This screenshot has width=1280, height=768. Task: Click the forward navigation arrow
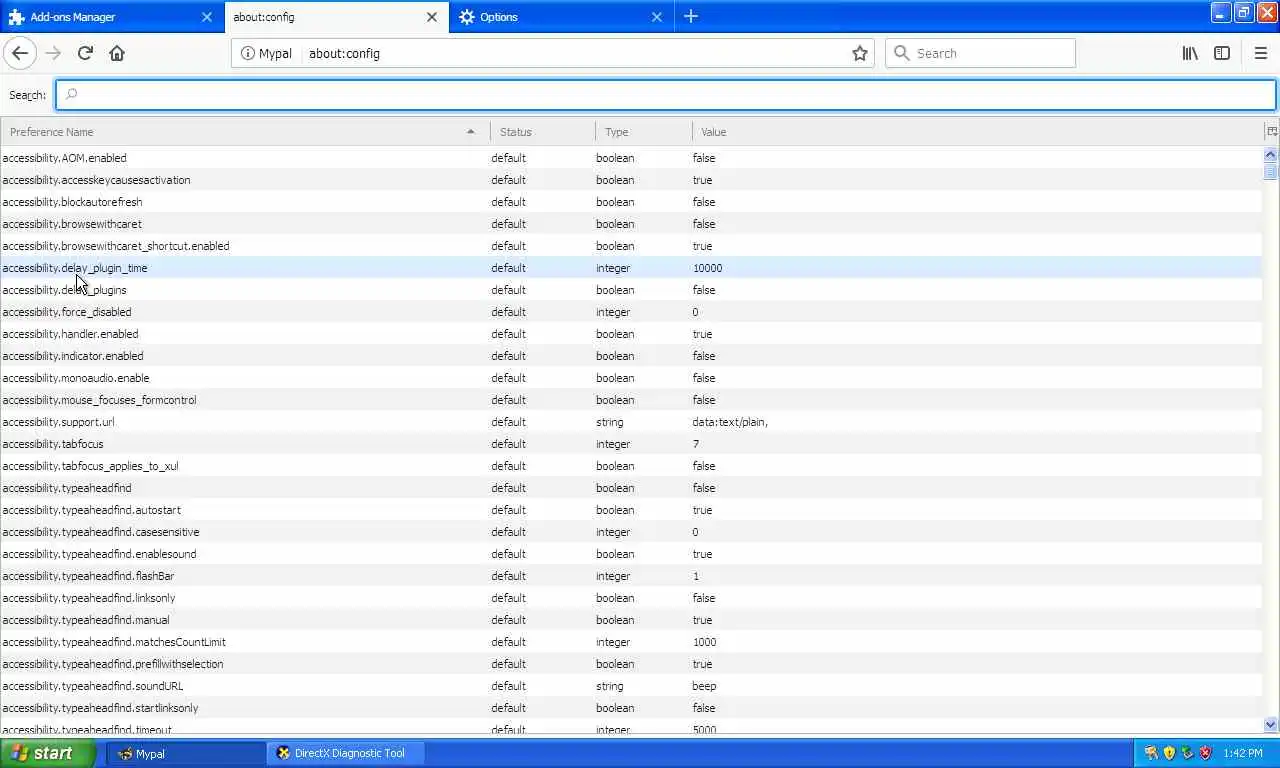click(x=53, y=53)
